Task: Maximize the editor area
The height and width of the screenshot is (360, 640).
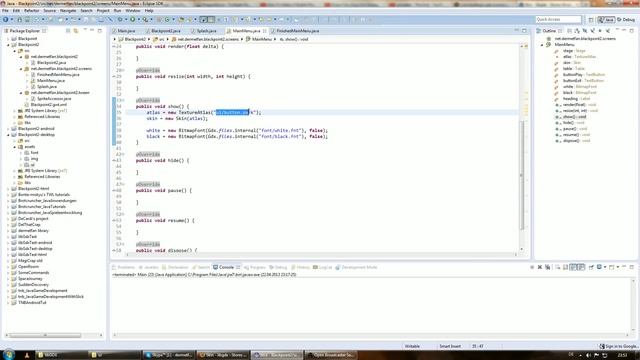Action: [x=524, y=31]
